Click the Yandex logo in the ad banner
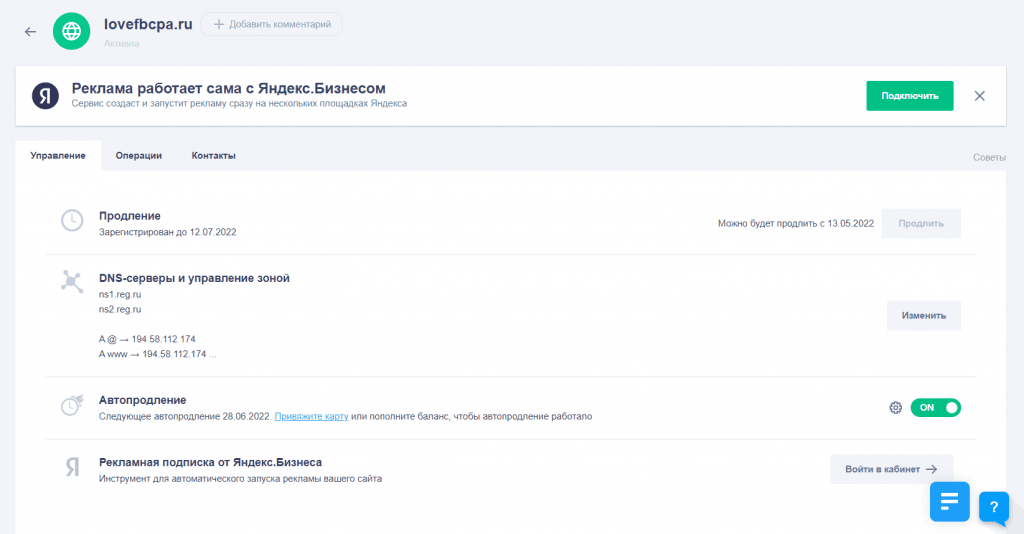This screenshot has height=534, width=1024. click(46, 96)
